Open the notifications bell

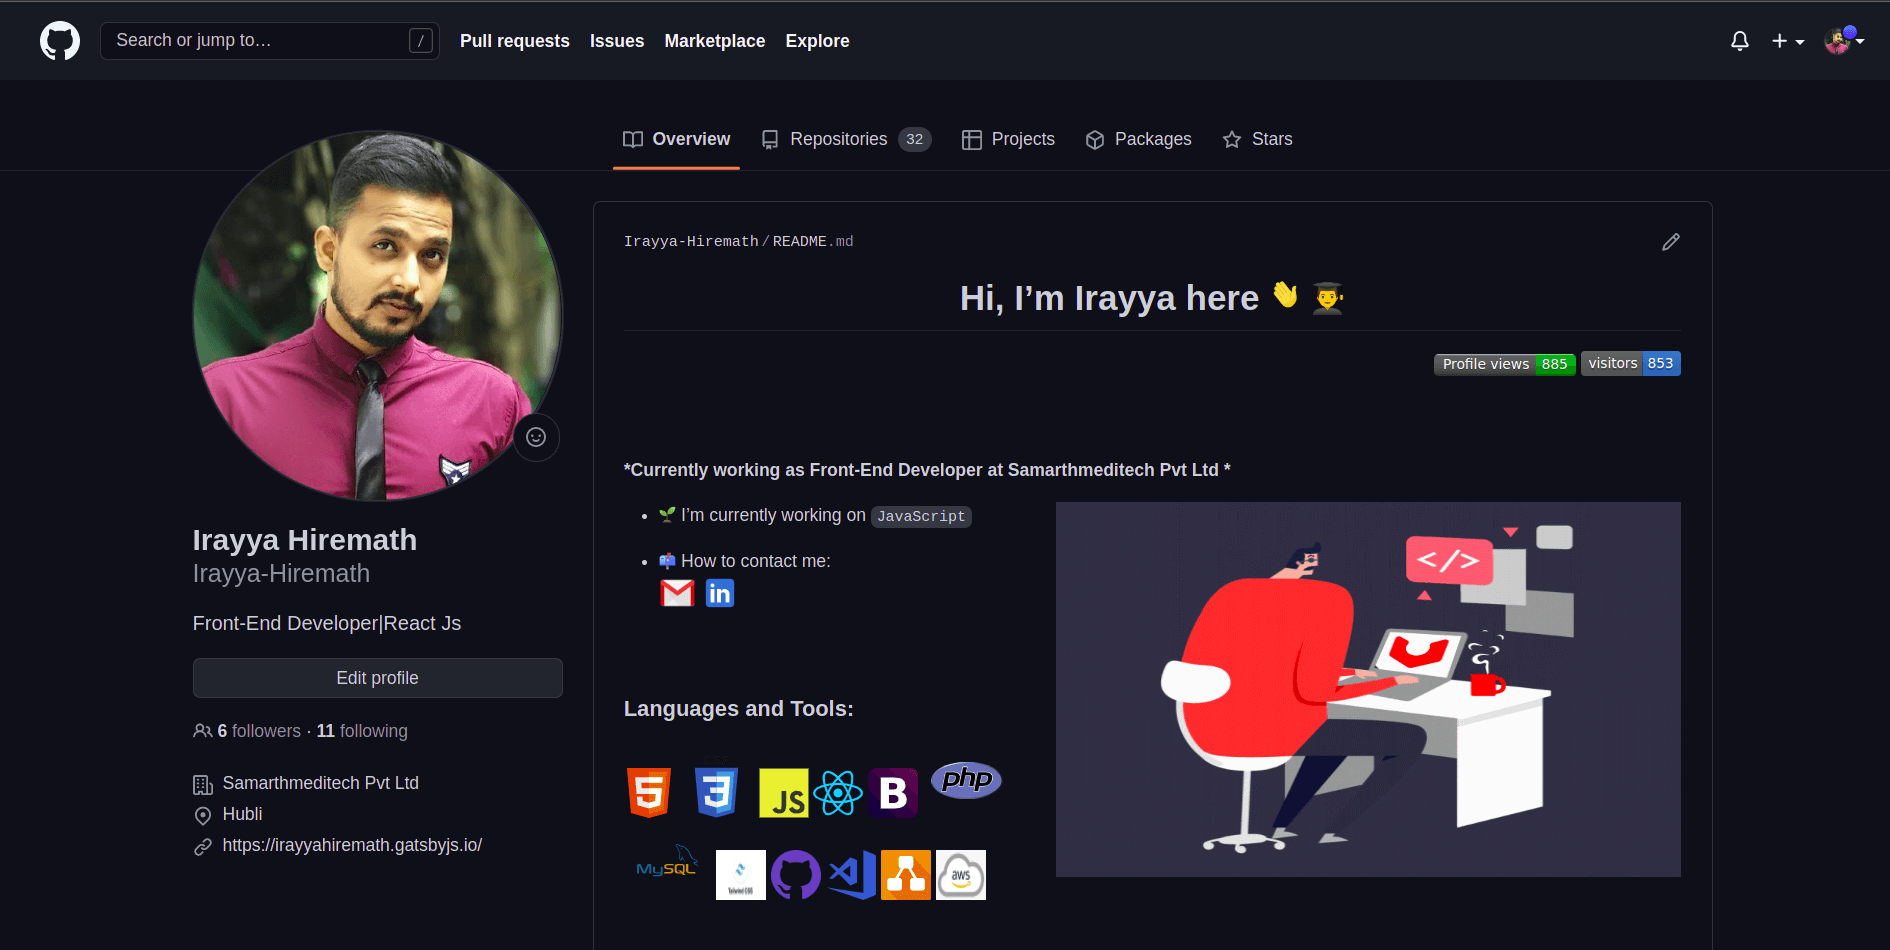(x=1740, y=41)
